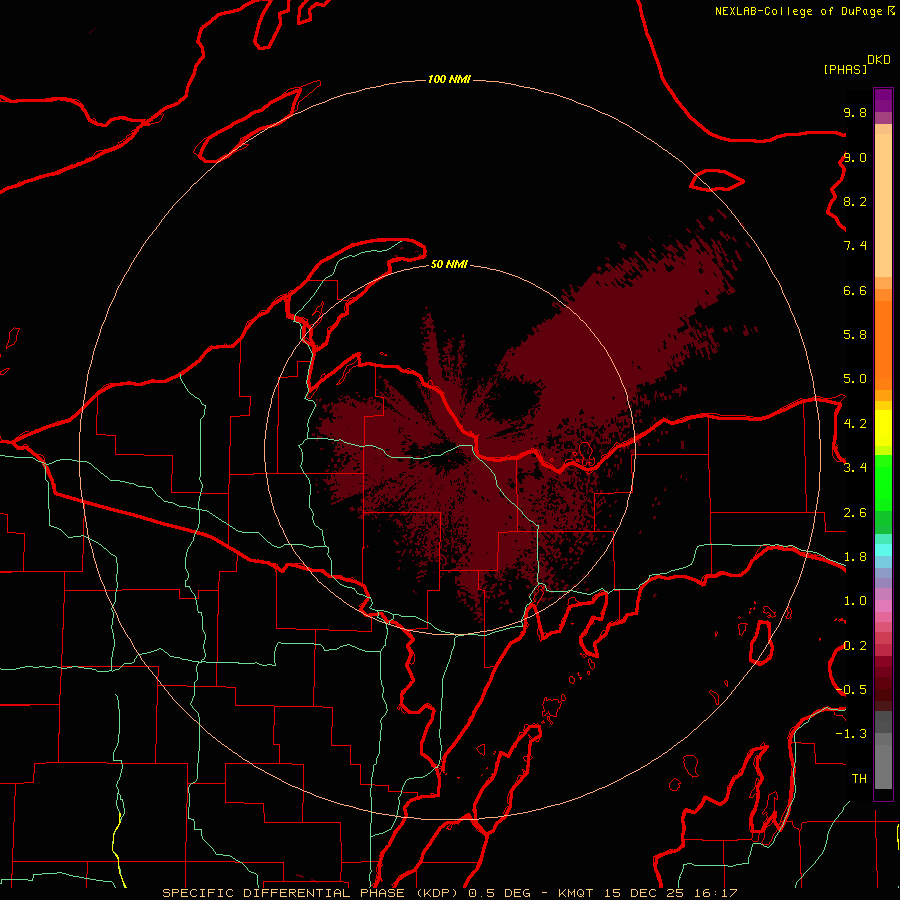900x900 pixels.
Task: Click the 1.0 value on the color scale
Action: [x=855, y=601]
